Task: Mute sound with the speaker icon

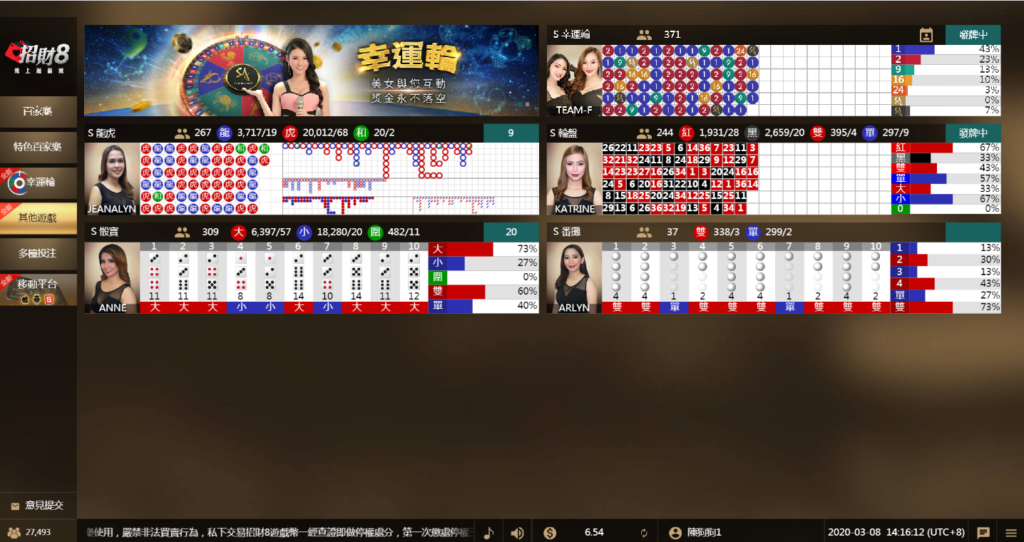Action: point(517,532)
